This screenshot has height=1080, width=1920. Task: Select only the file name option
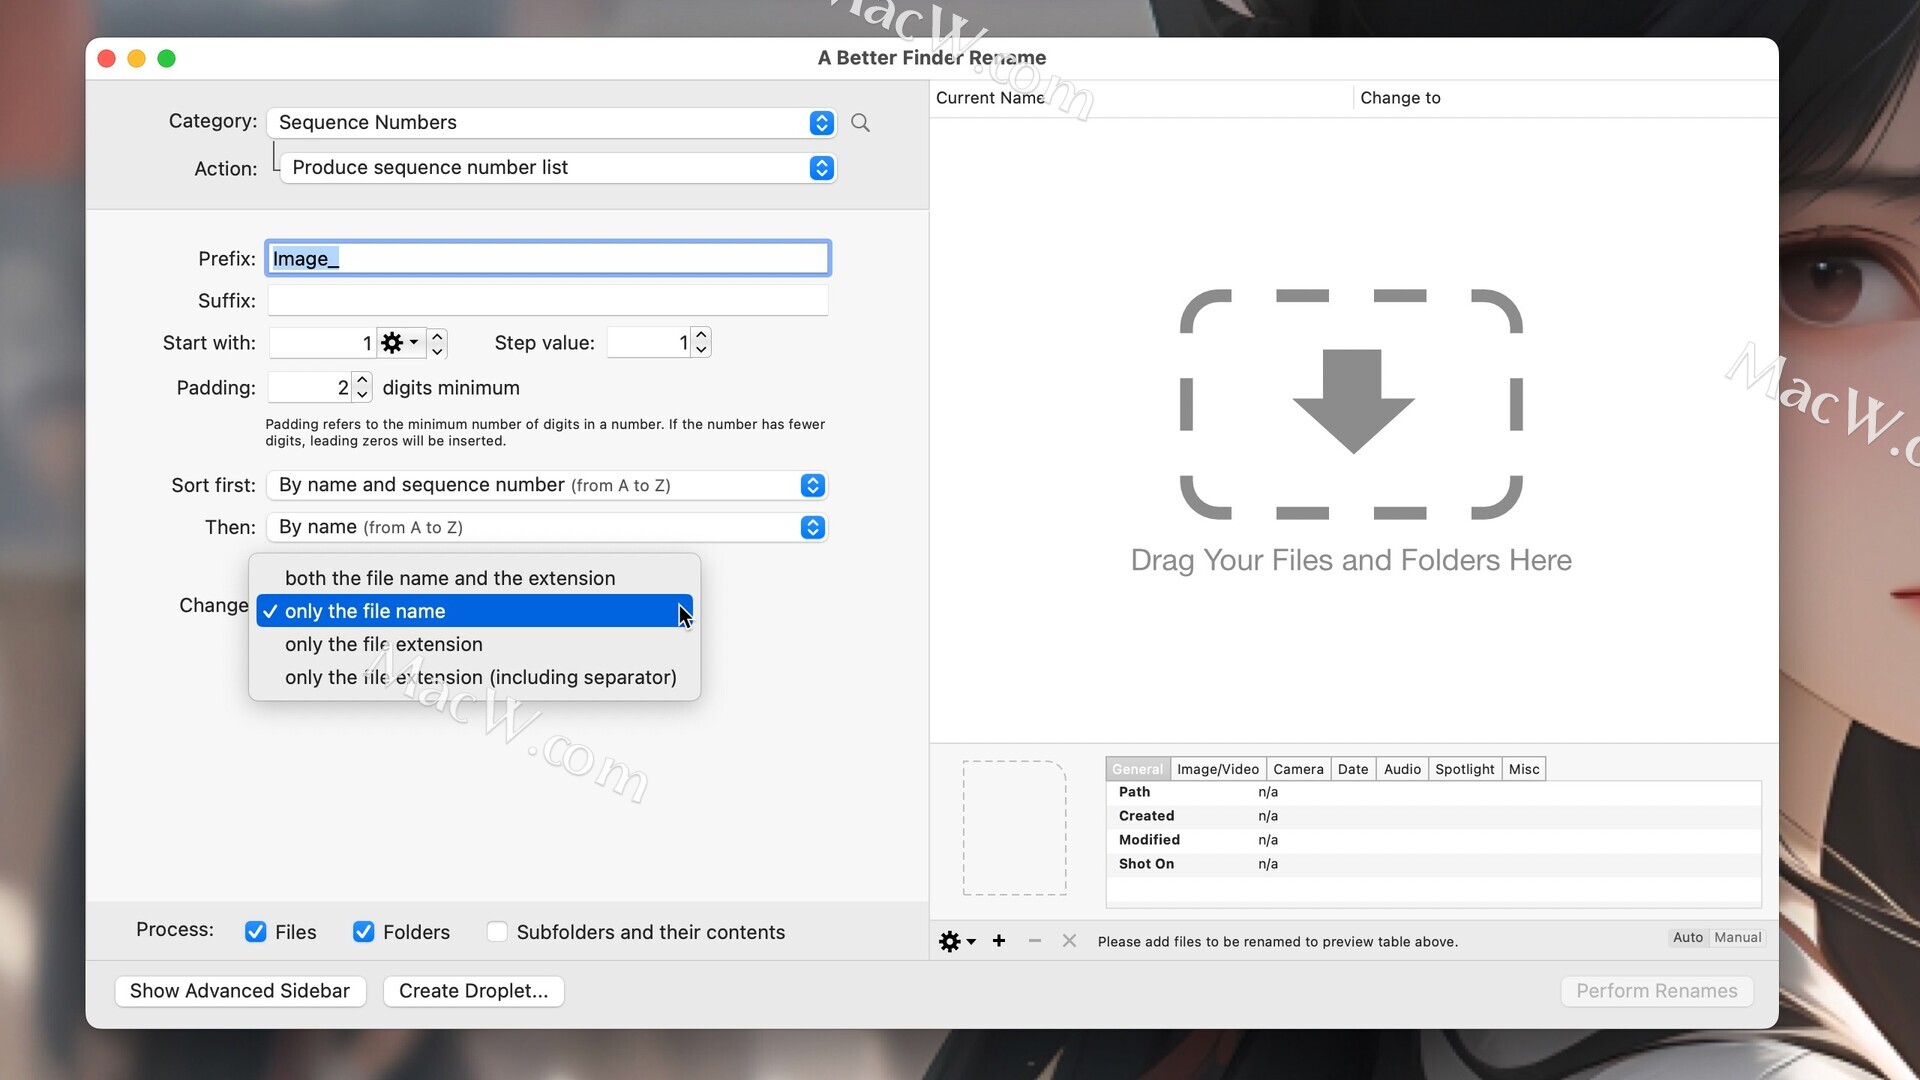click(x=475, y=611)
